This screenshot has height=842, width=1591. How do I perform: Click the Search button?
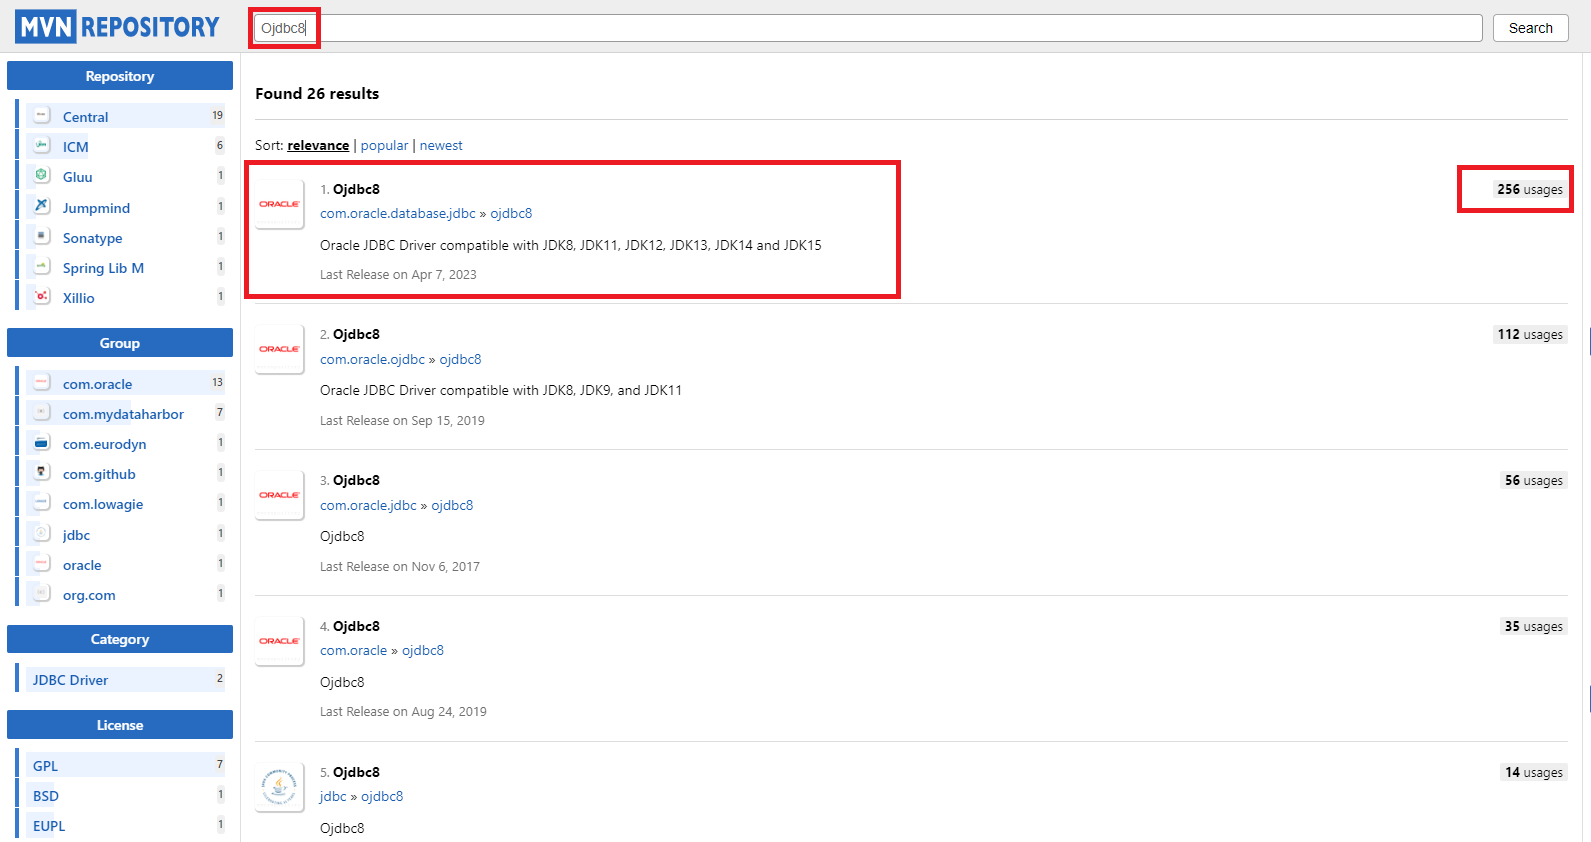point(1531,28)
